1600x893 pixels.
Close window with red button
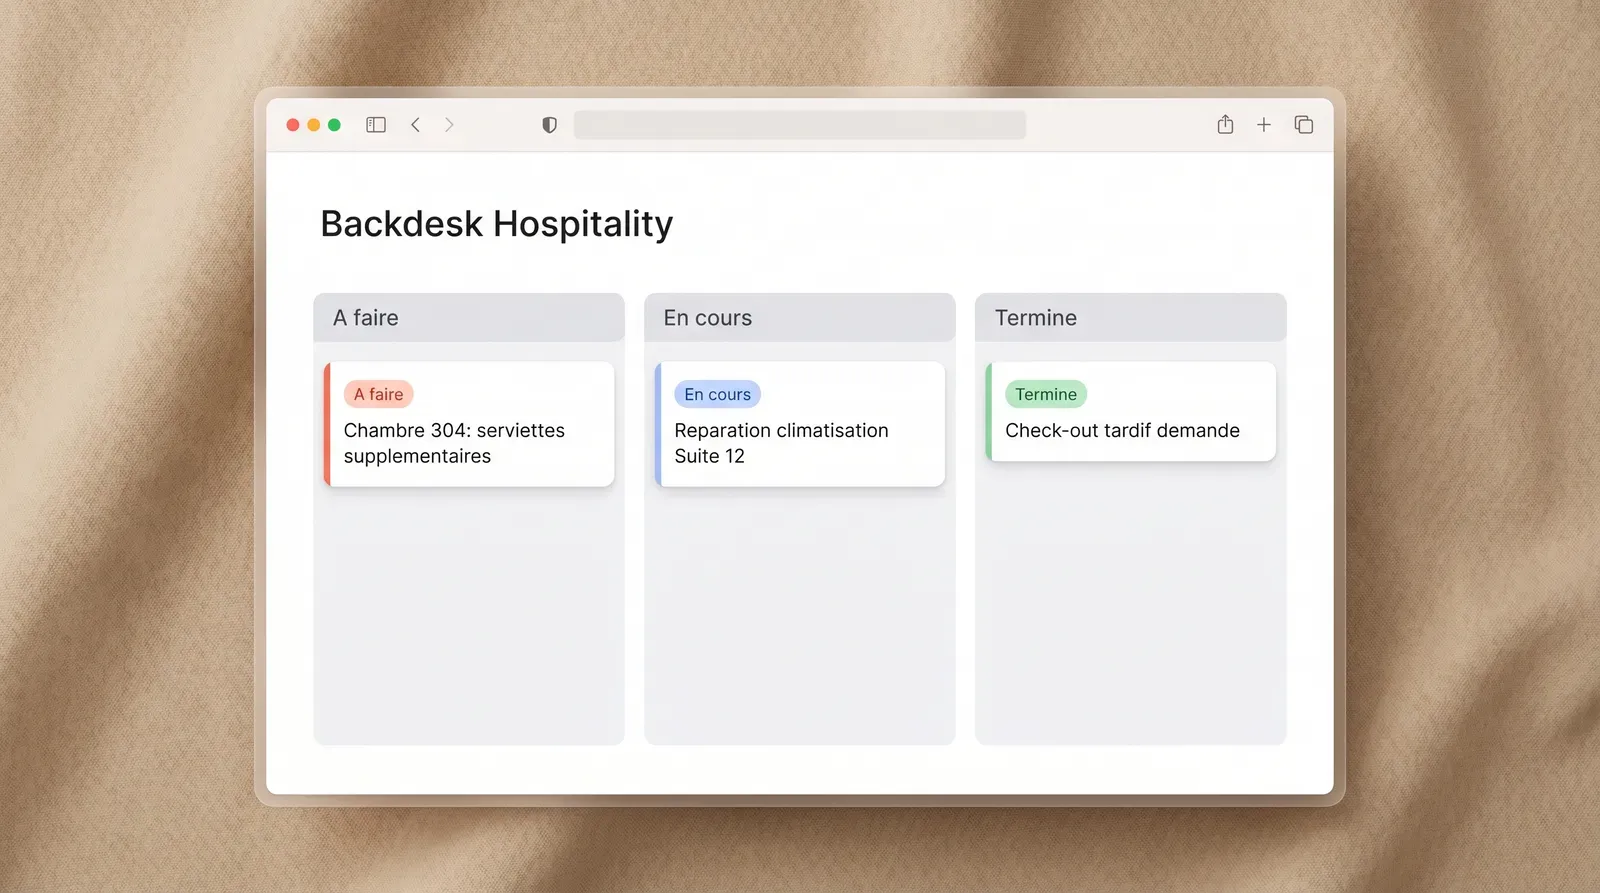point(293,125)
